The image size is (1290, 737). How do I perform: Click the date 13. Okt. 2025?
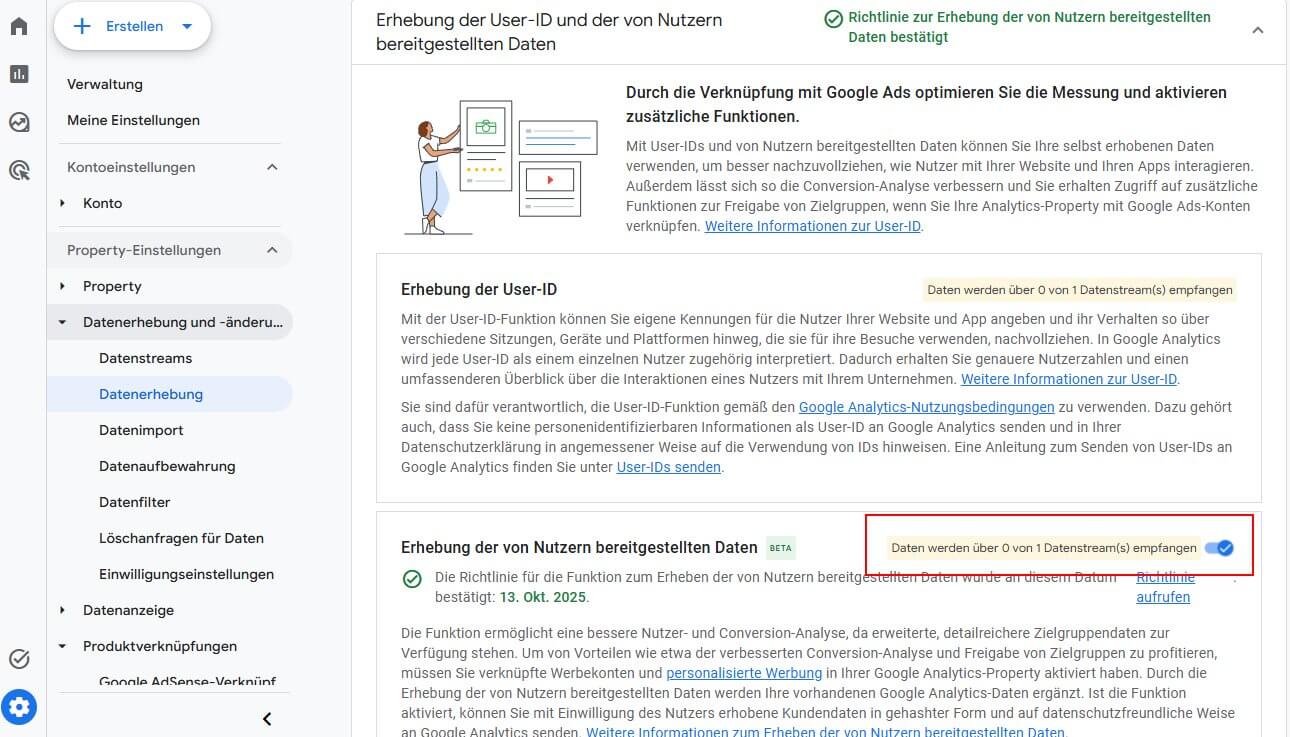coord(544,597)
